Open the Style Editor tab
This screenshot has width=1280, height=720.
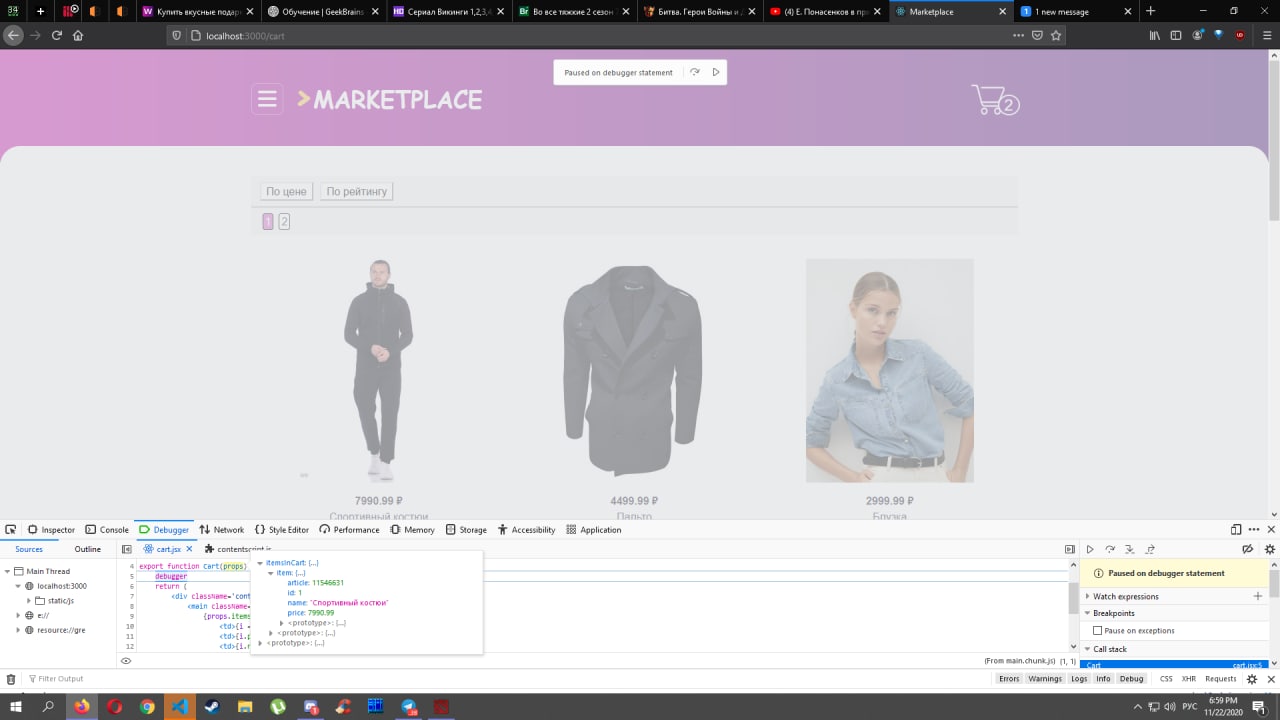[282, 530]
